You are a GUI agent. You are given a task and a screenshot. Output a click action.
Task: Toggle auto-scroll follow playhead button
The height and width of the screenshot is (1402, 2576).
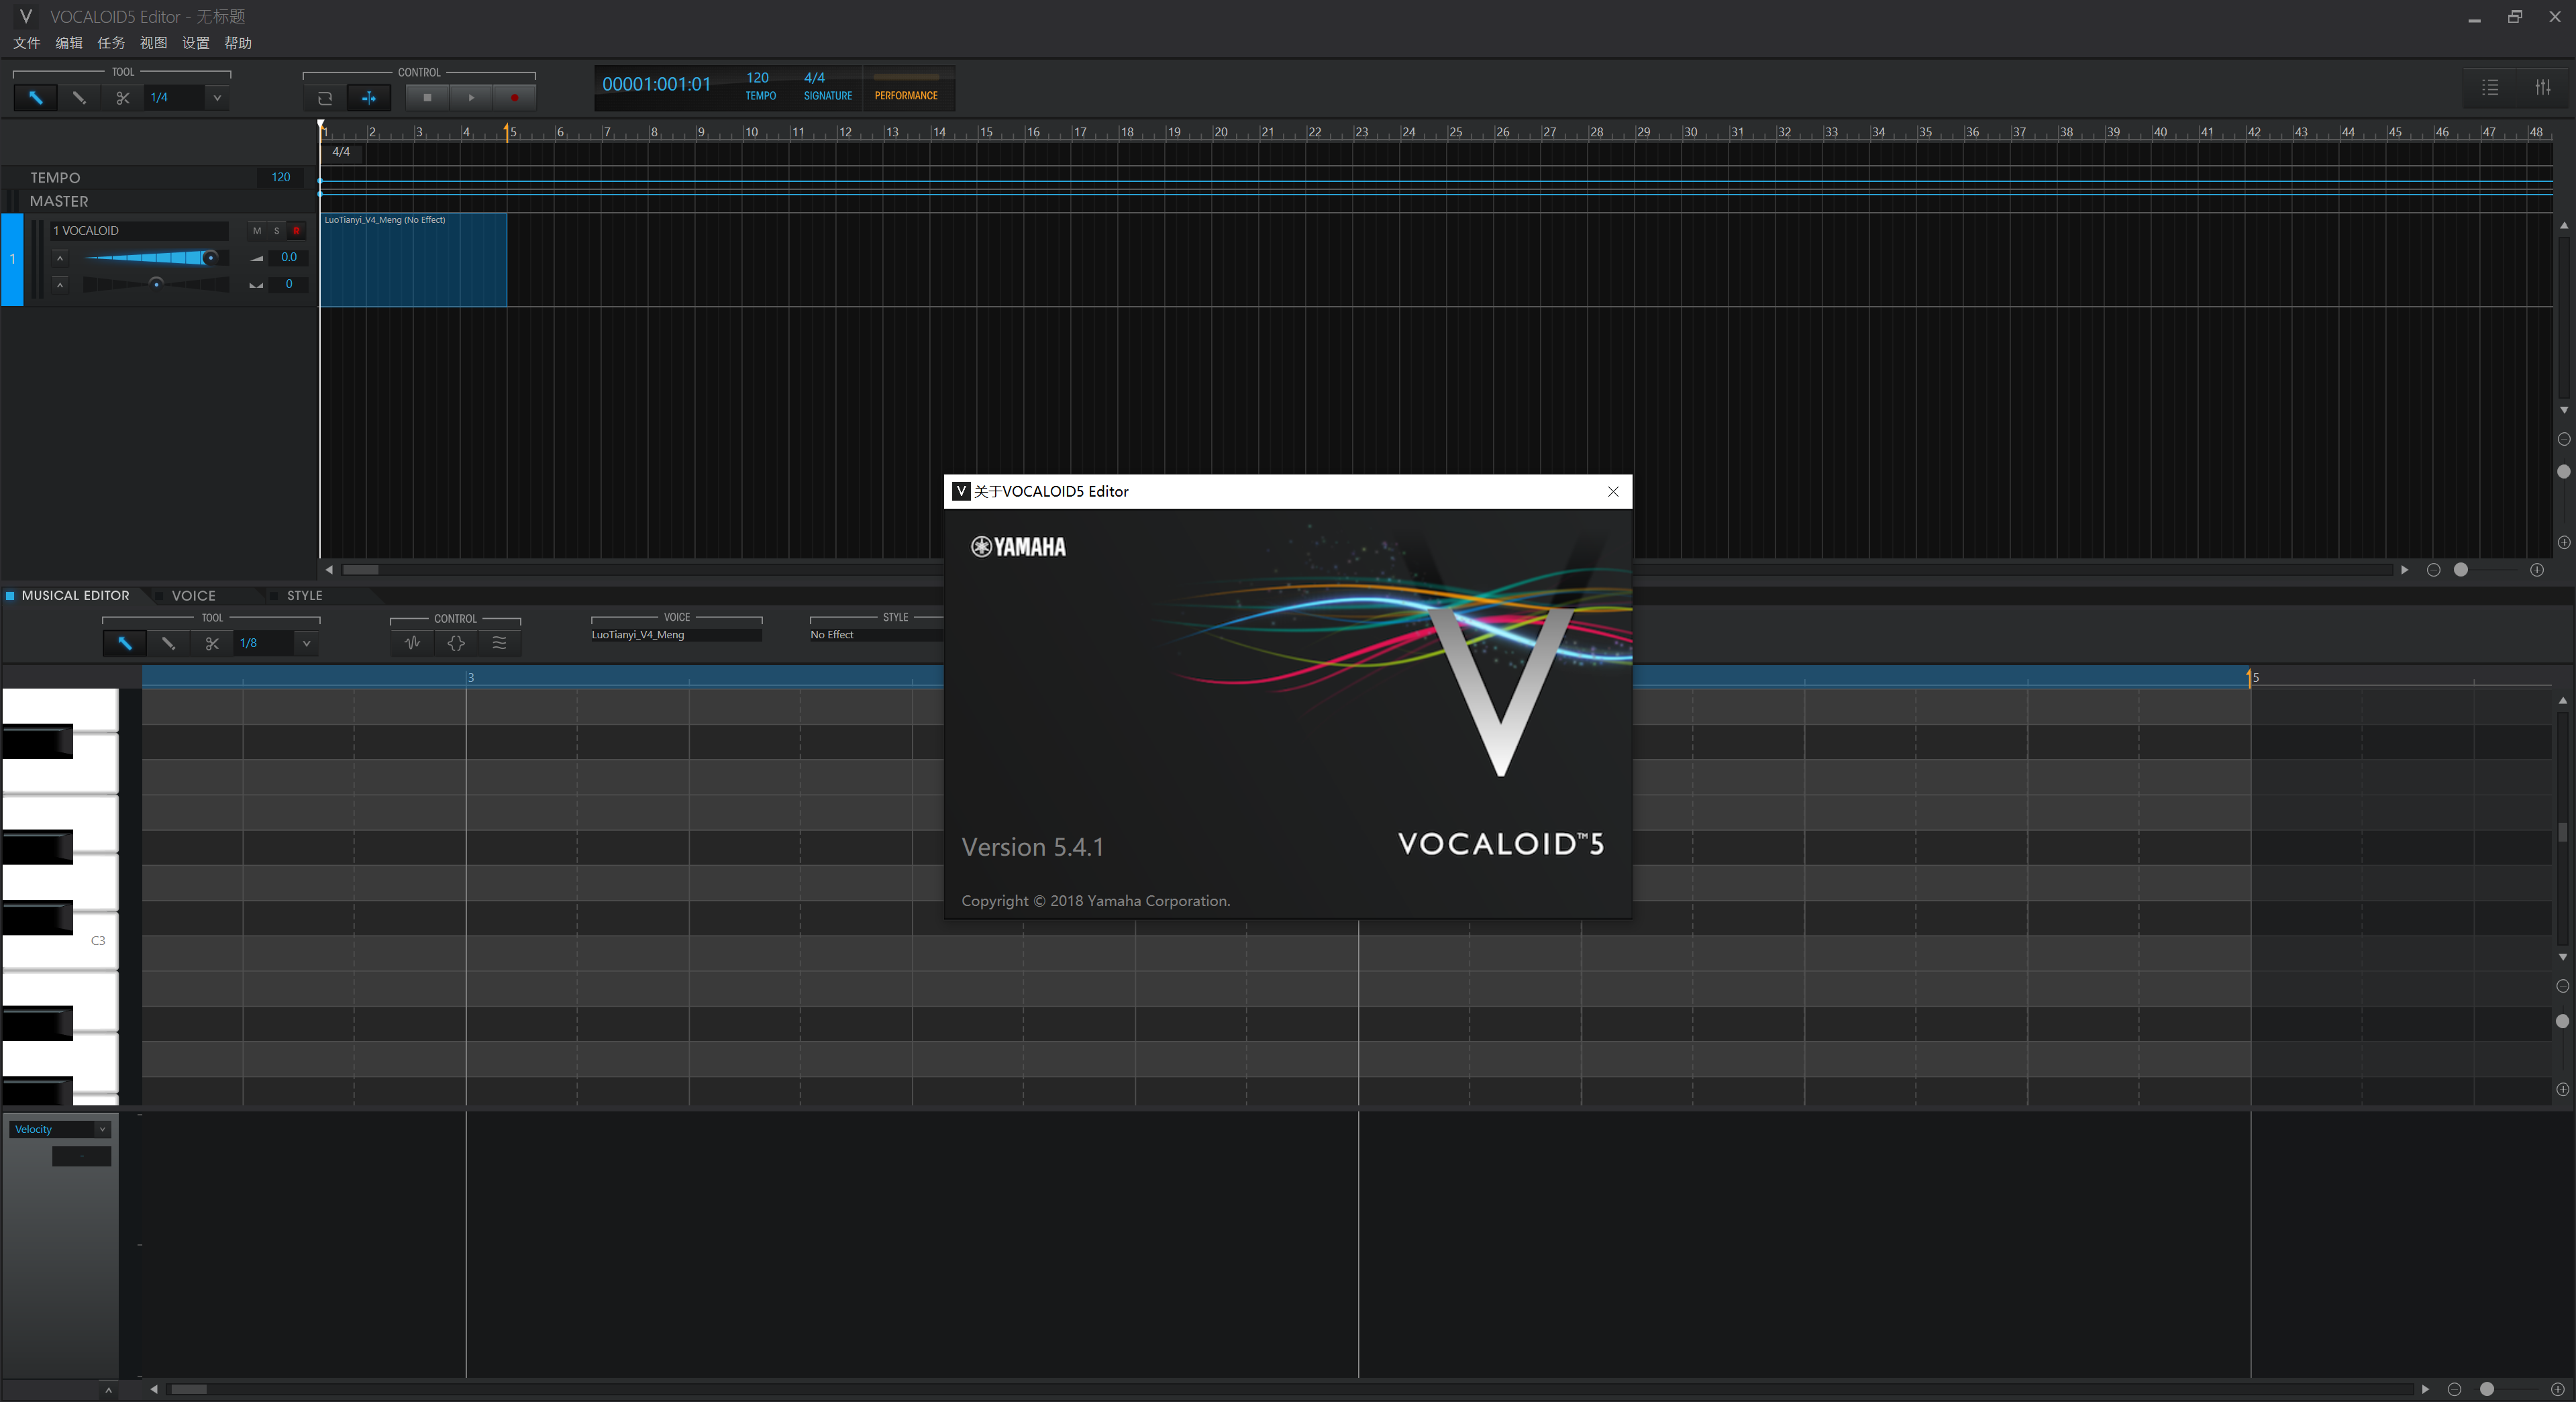coord(369,98)
